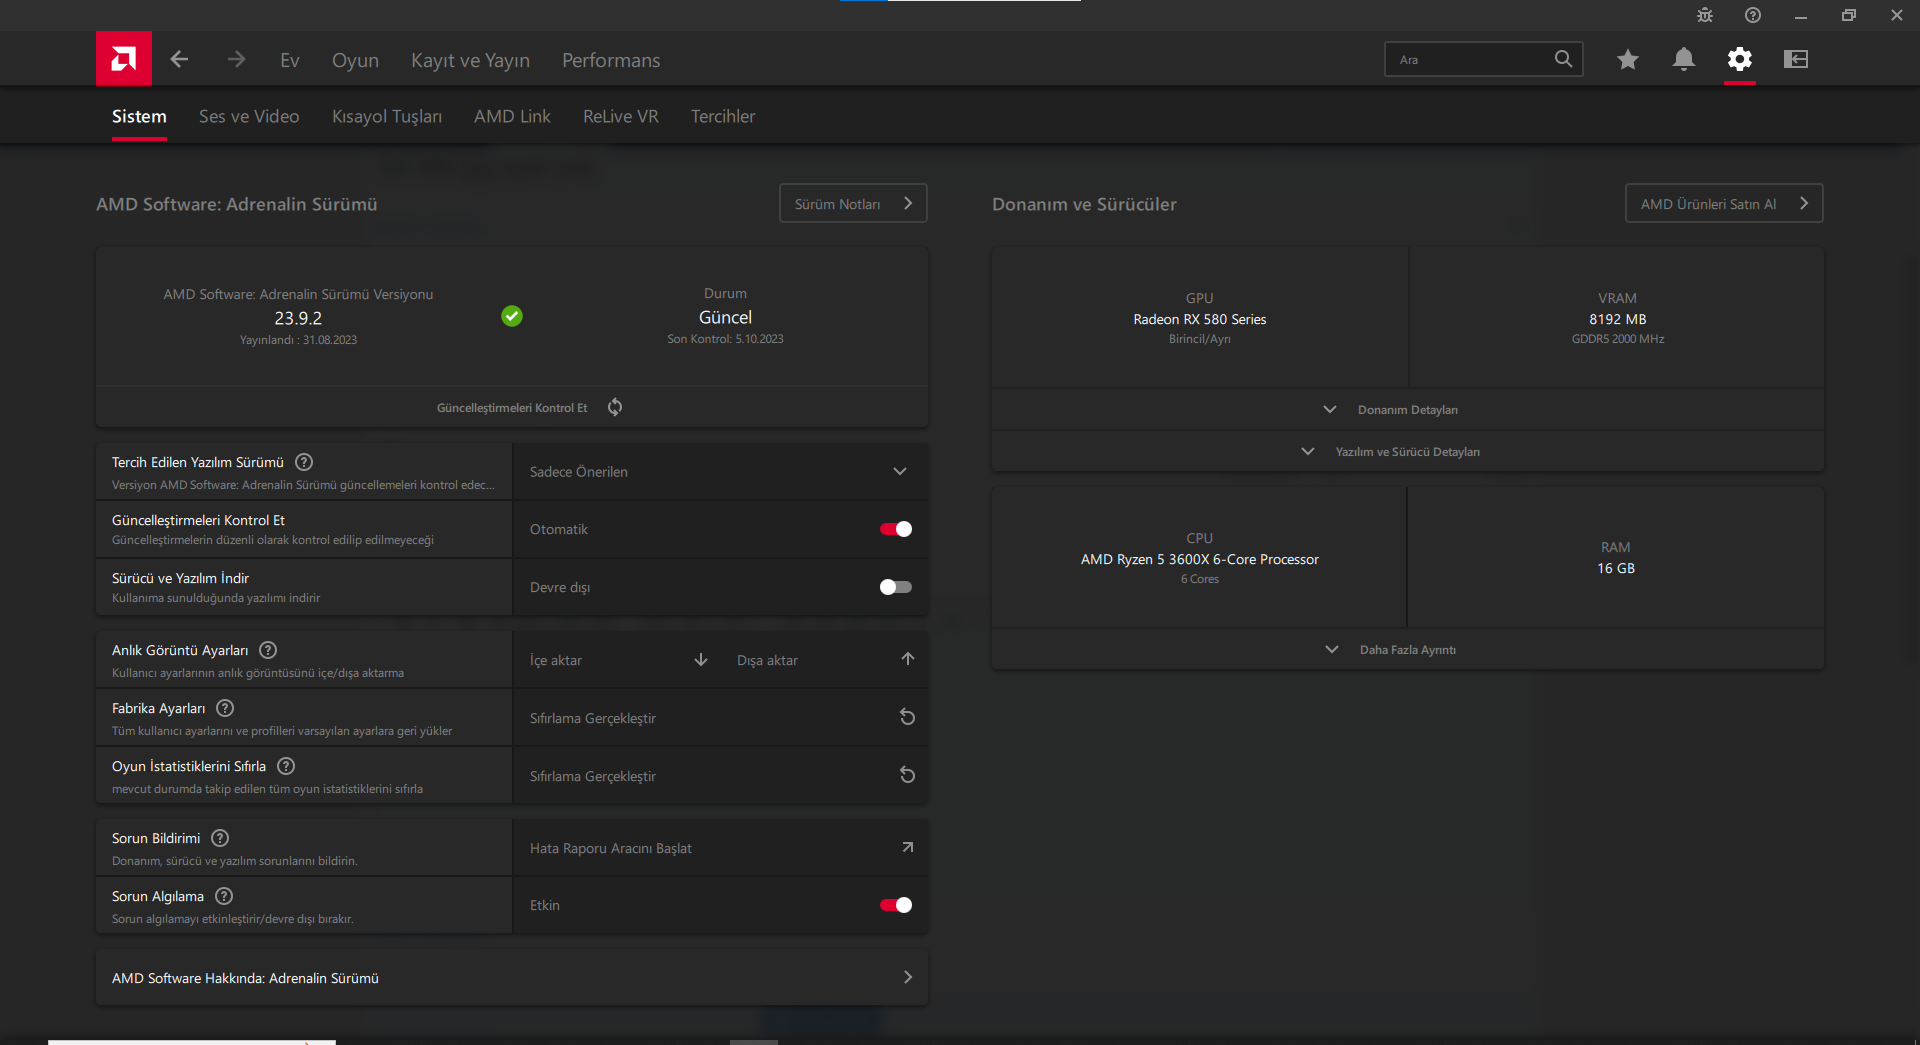Click the search magnifier icon
This screenshot has height=1045, width=1920.
1563,59
